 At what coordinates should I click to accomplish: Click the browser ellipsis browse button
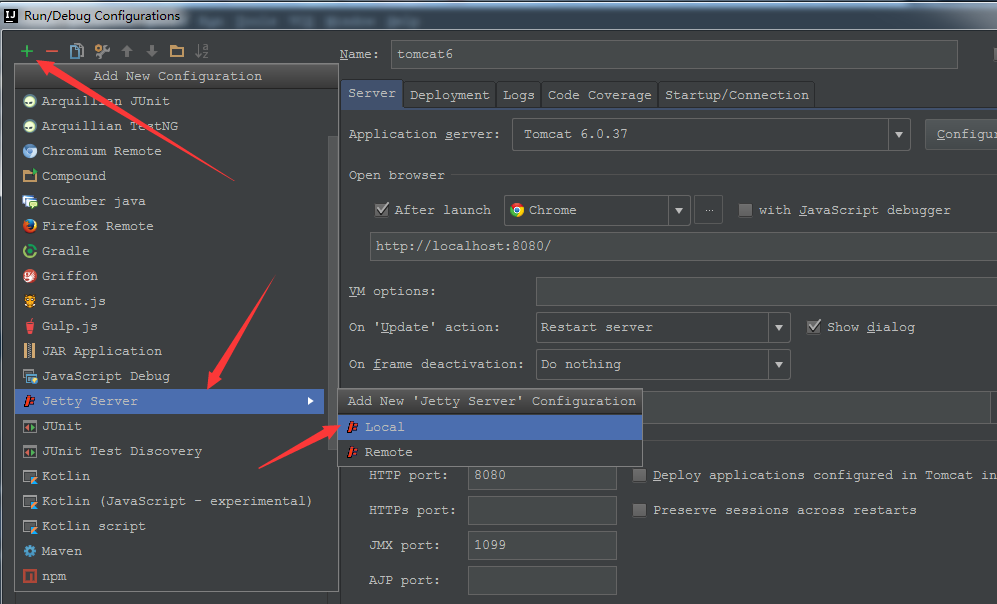[x=708, y=210]
